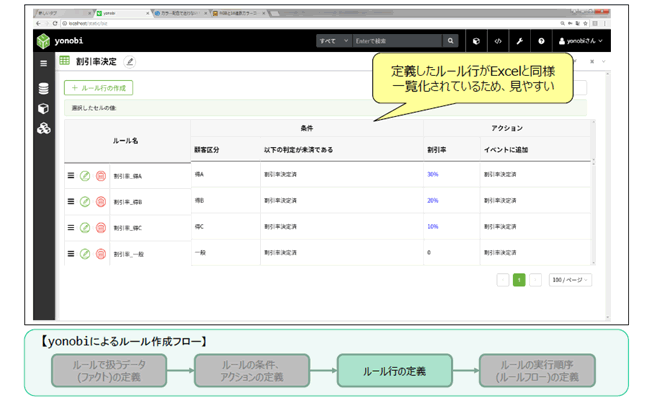Click the browser back arrow
Screen dimensions: 650x400
point(39,24)
